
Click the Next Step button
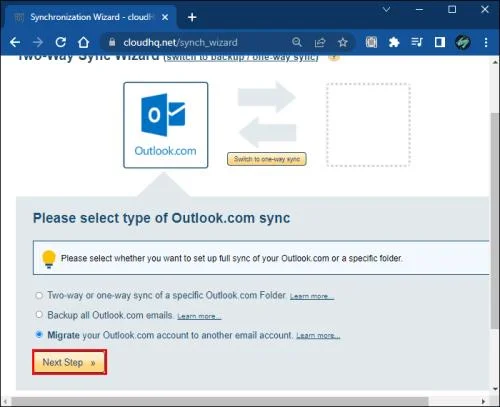pos(69,362)
